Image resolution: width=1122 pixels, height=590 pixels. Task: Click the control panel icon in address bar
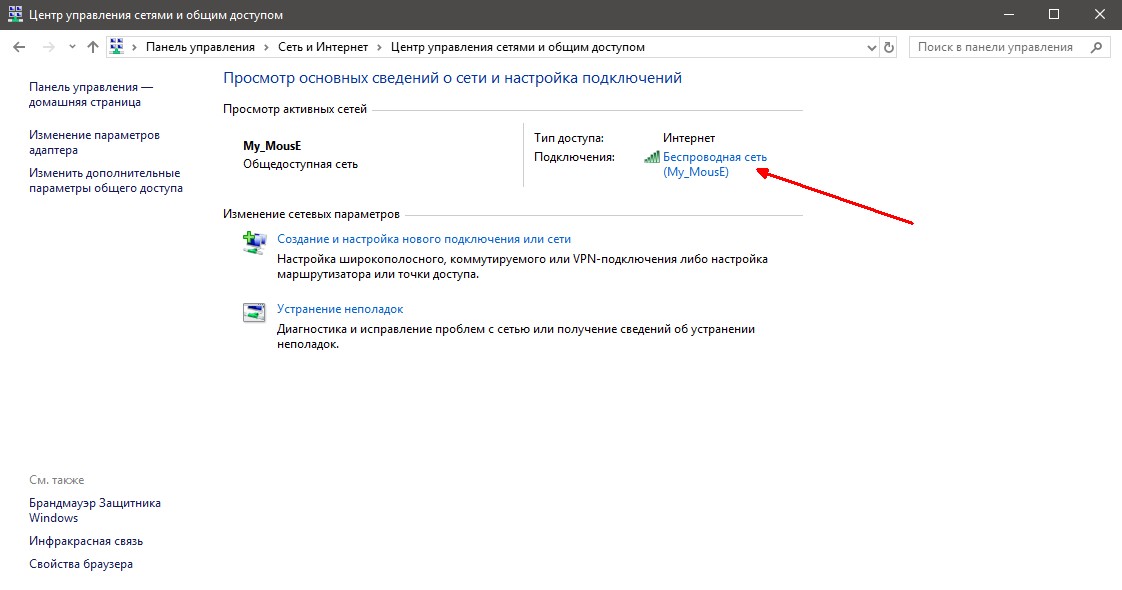pos(117,47)
